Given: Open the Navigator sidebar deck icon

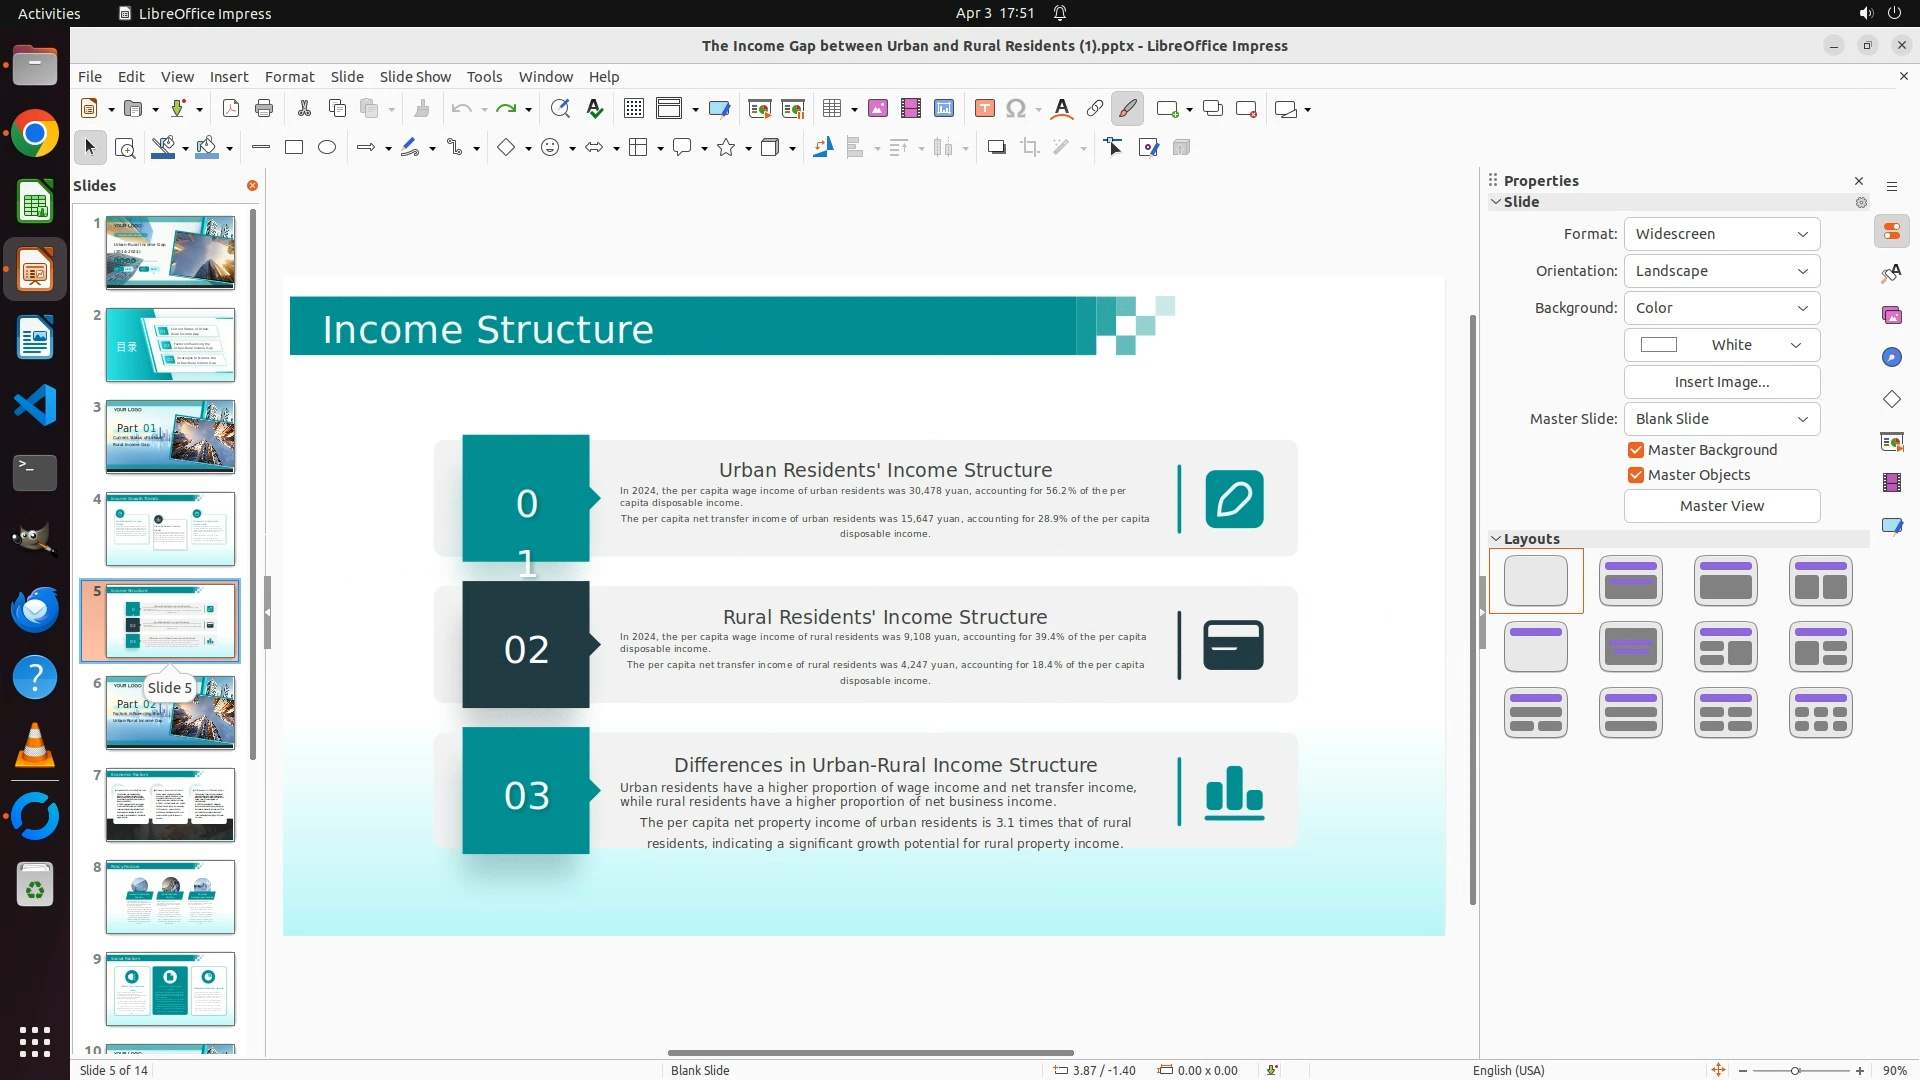Looking at the screenshot, I should coord(1891,357).
